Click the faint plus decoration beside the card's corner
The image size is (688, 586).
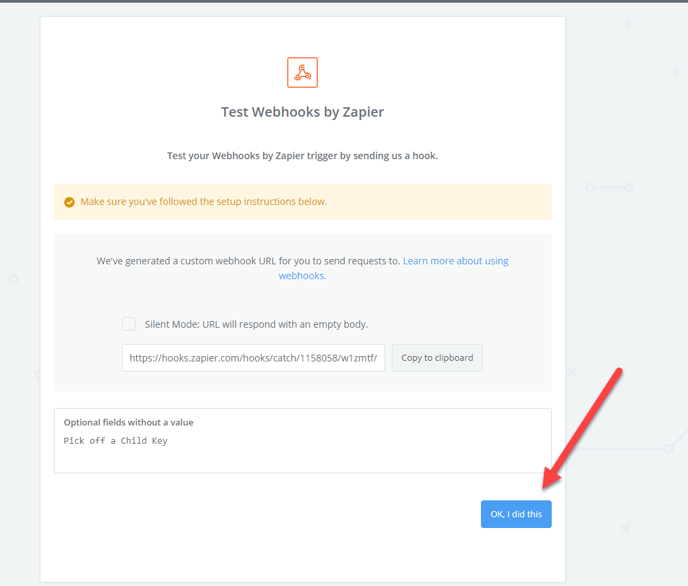tap(628, 24)
